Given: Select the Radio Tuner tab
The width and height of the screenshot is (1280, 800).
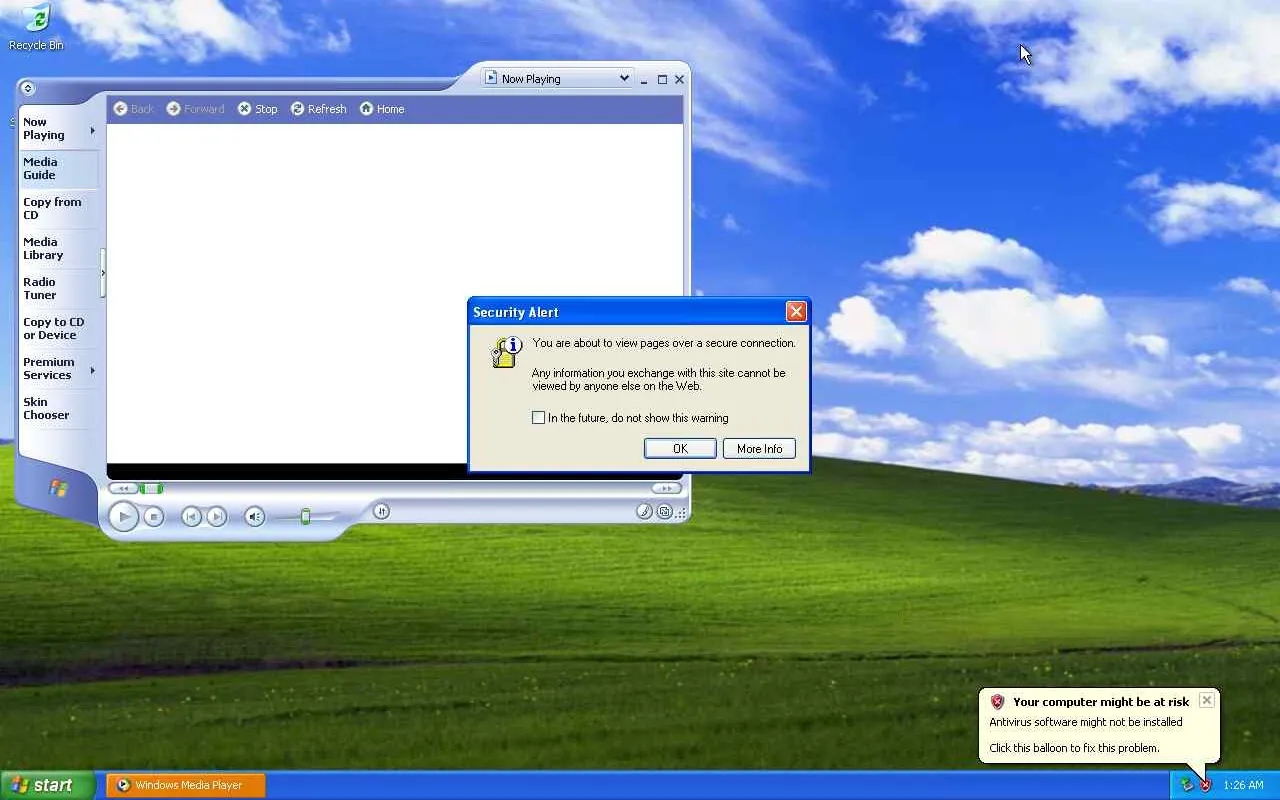Looking at the screenshot, I should (x=59, y=288).
